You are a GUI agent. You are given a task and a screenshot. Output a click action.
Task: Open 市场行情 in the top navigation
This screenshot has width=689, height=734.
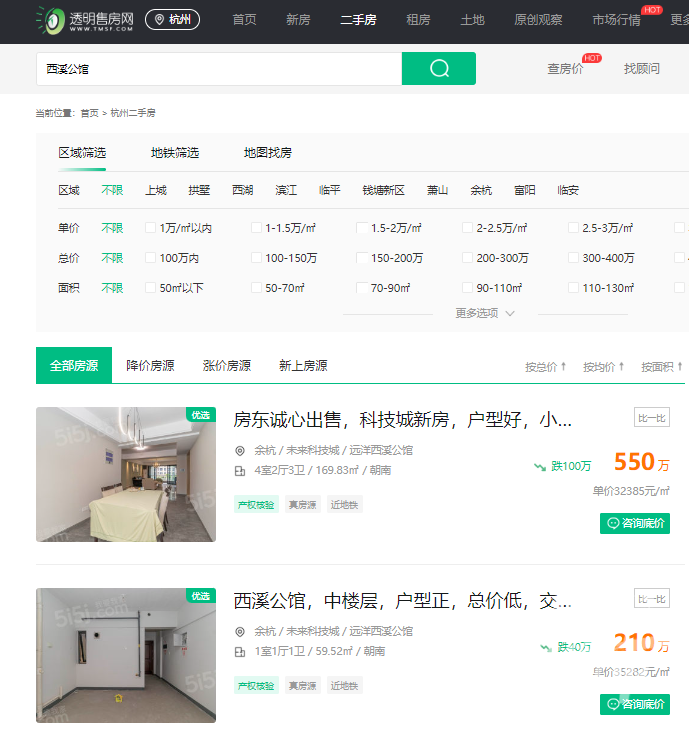(616, 20)
